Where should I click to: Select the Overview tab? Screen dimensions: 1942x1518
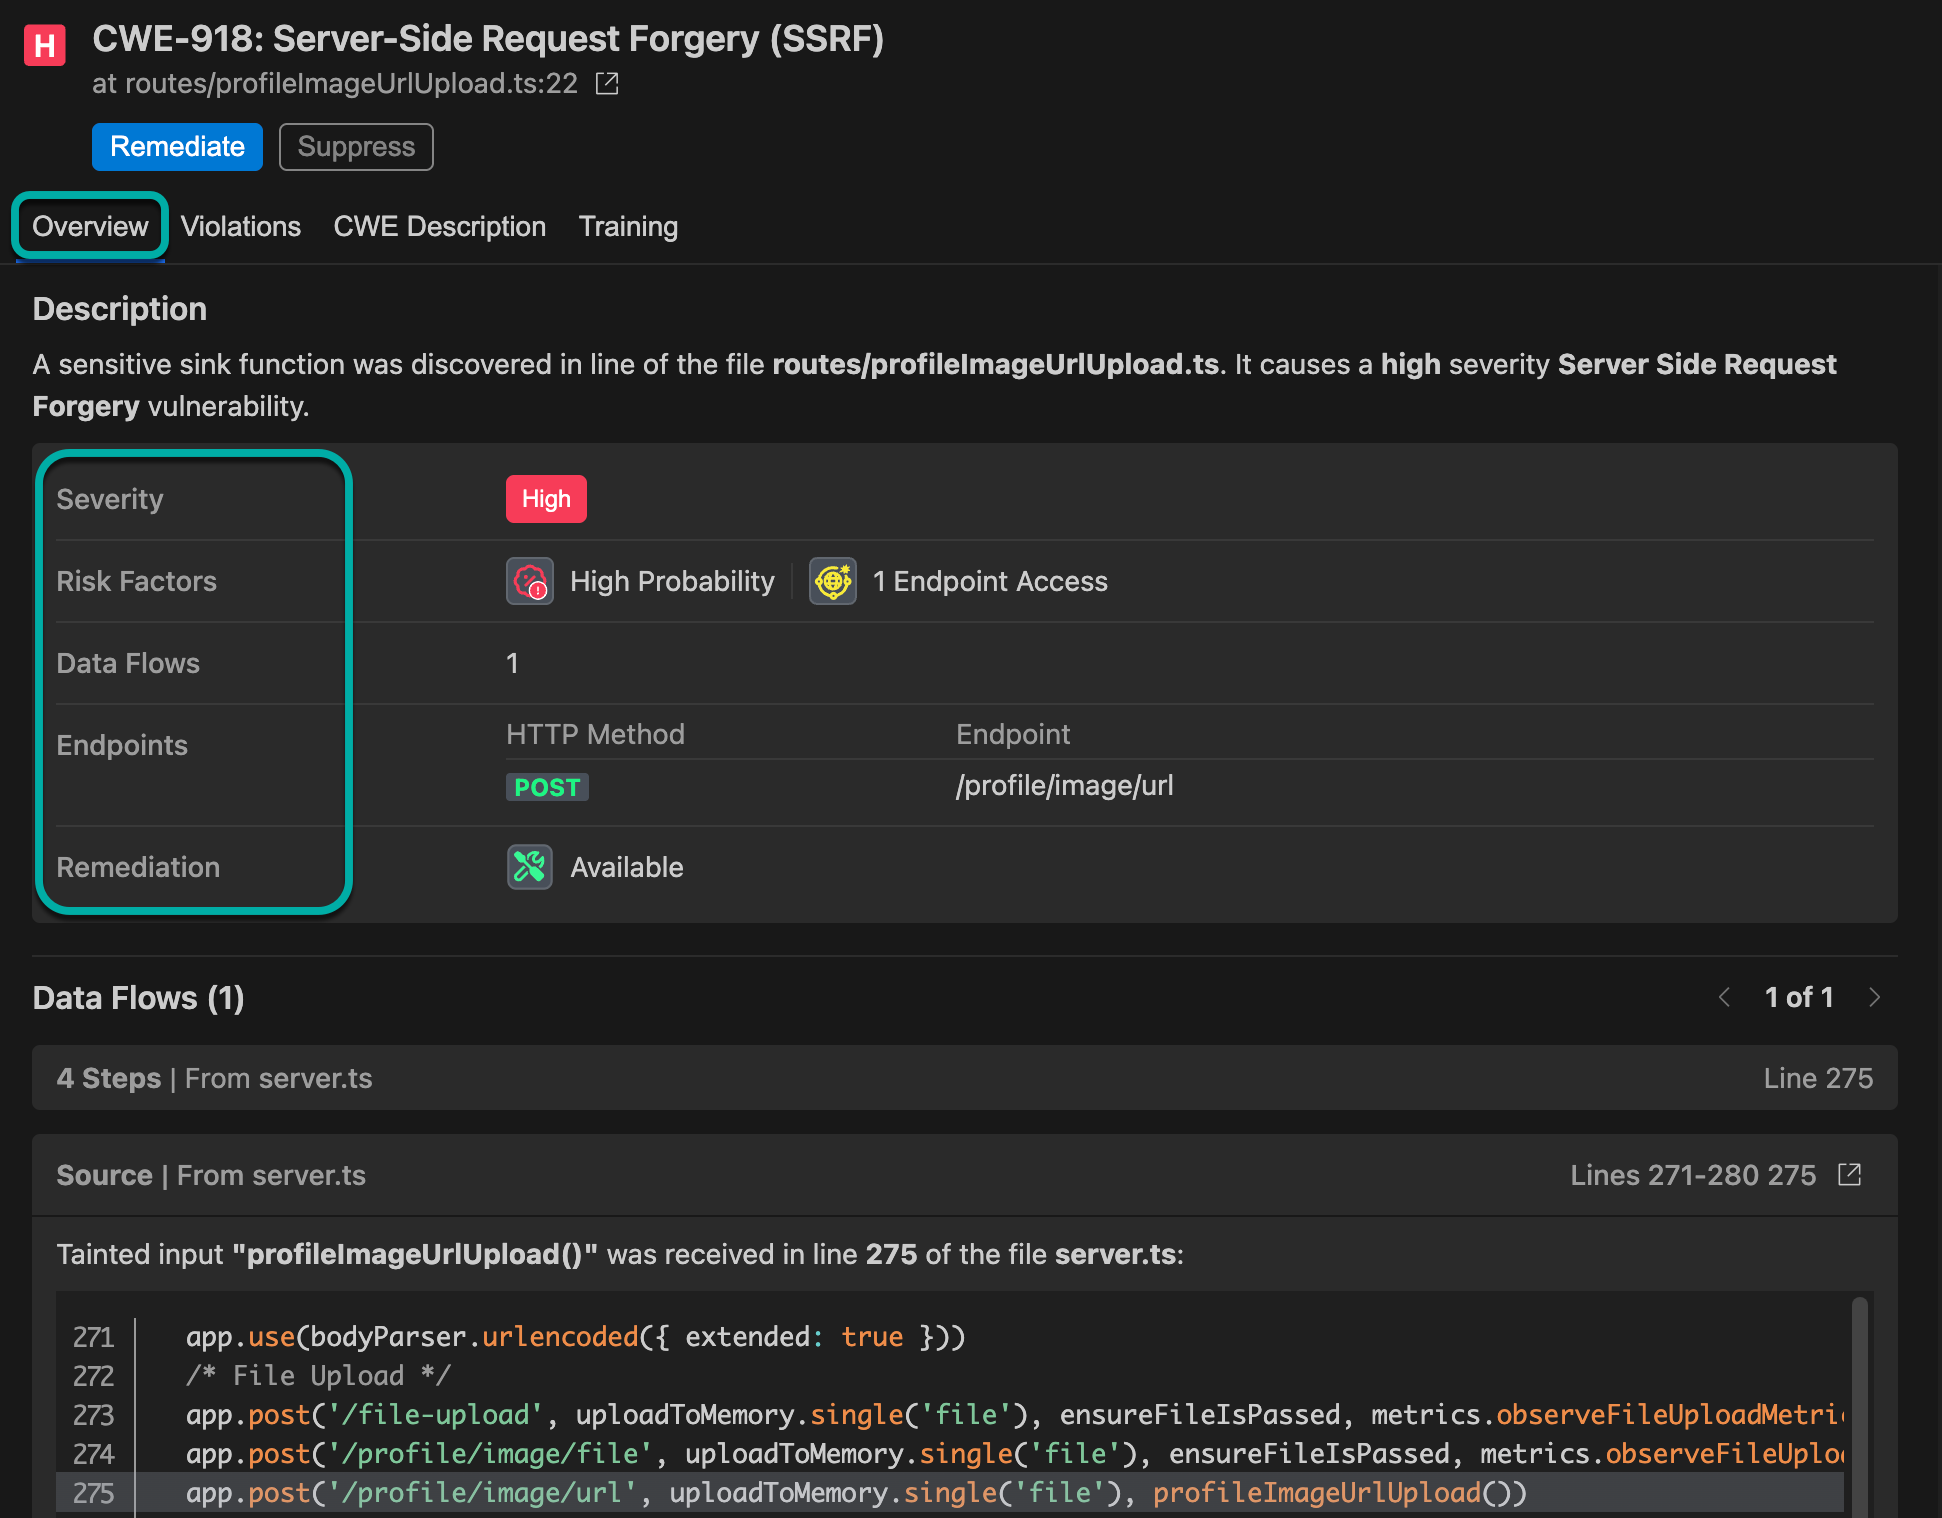coord(90,227)
